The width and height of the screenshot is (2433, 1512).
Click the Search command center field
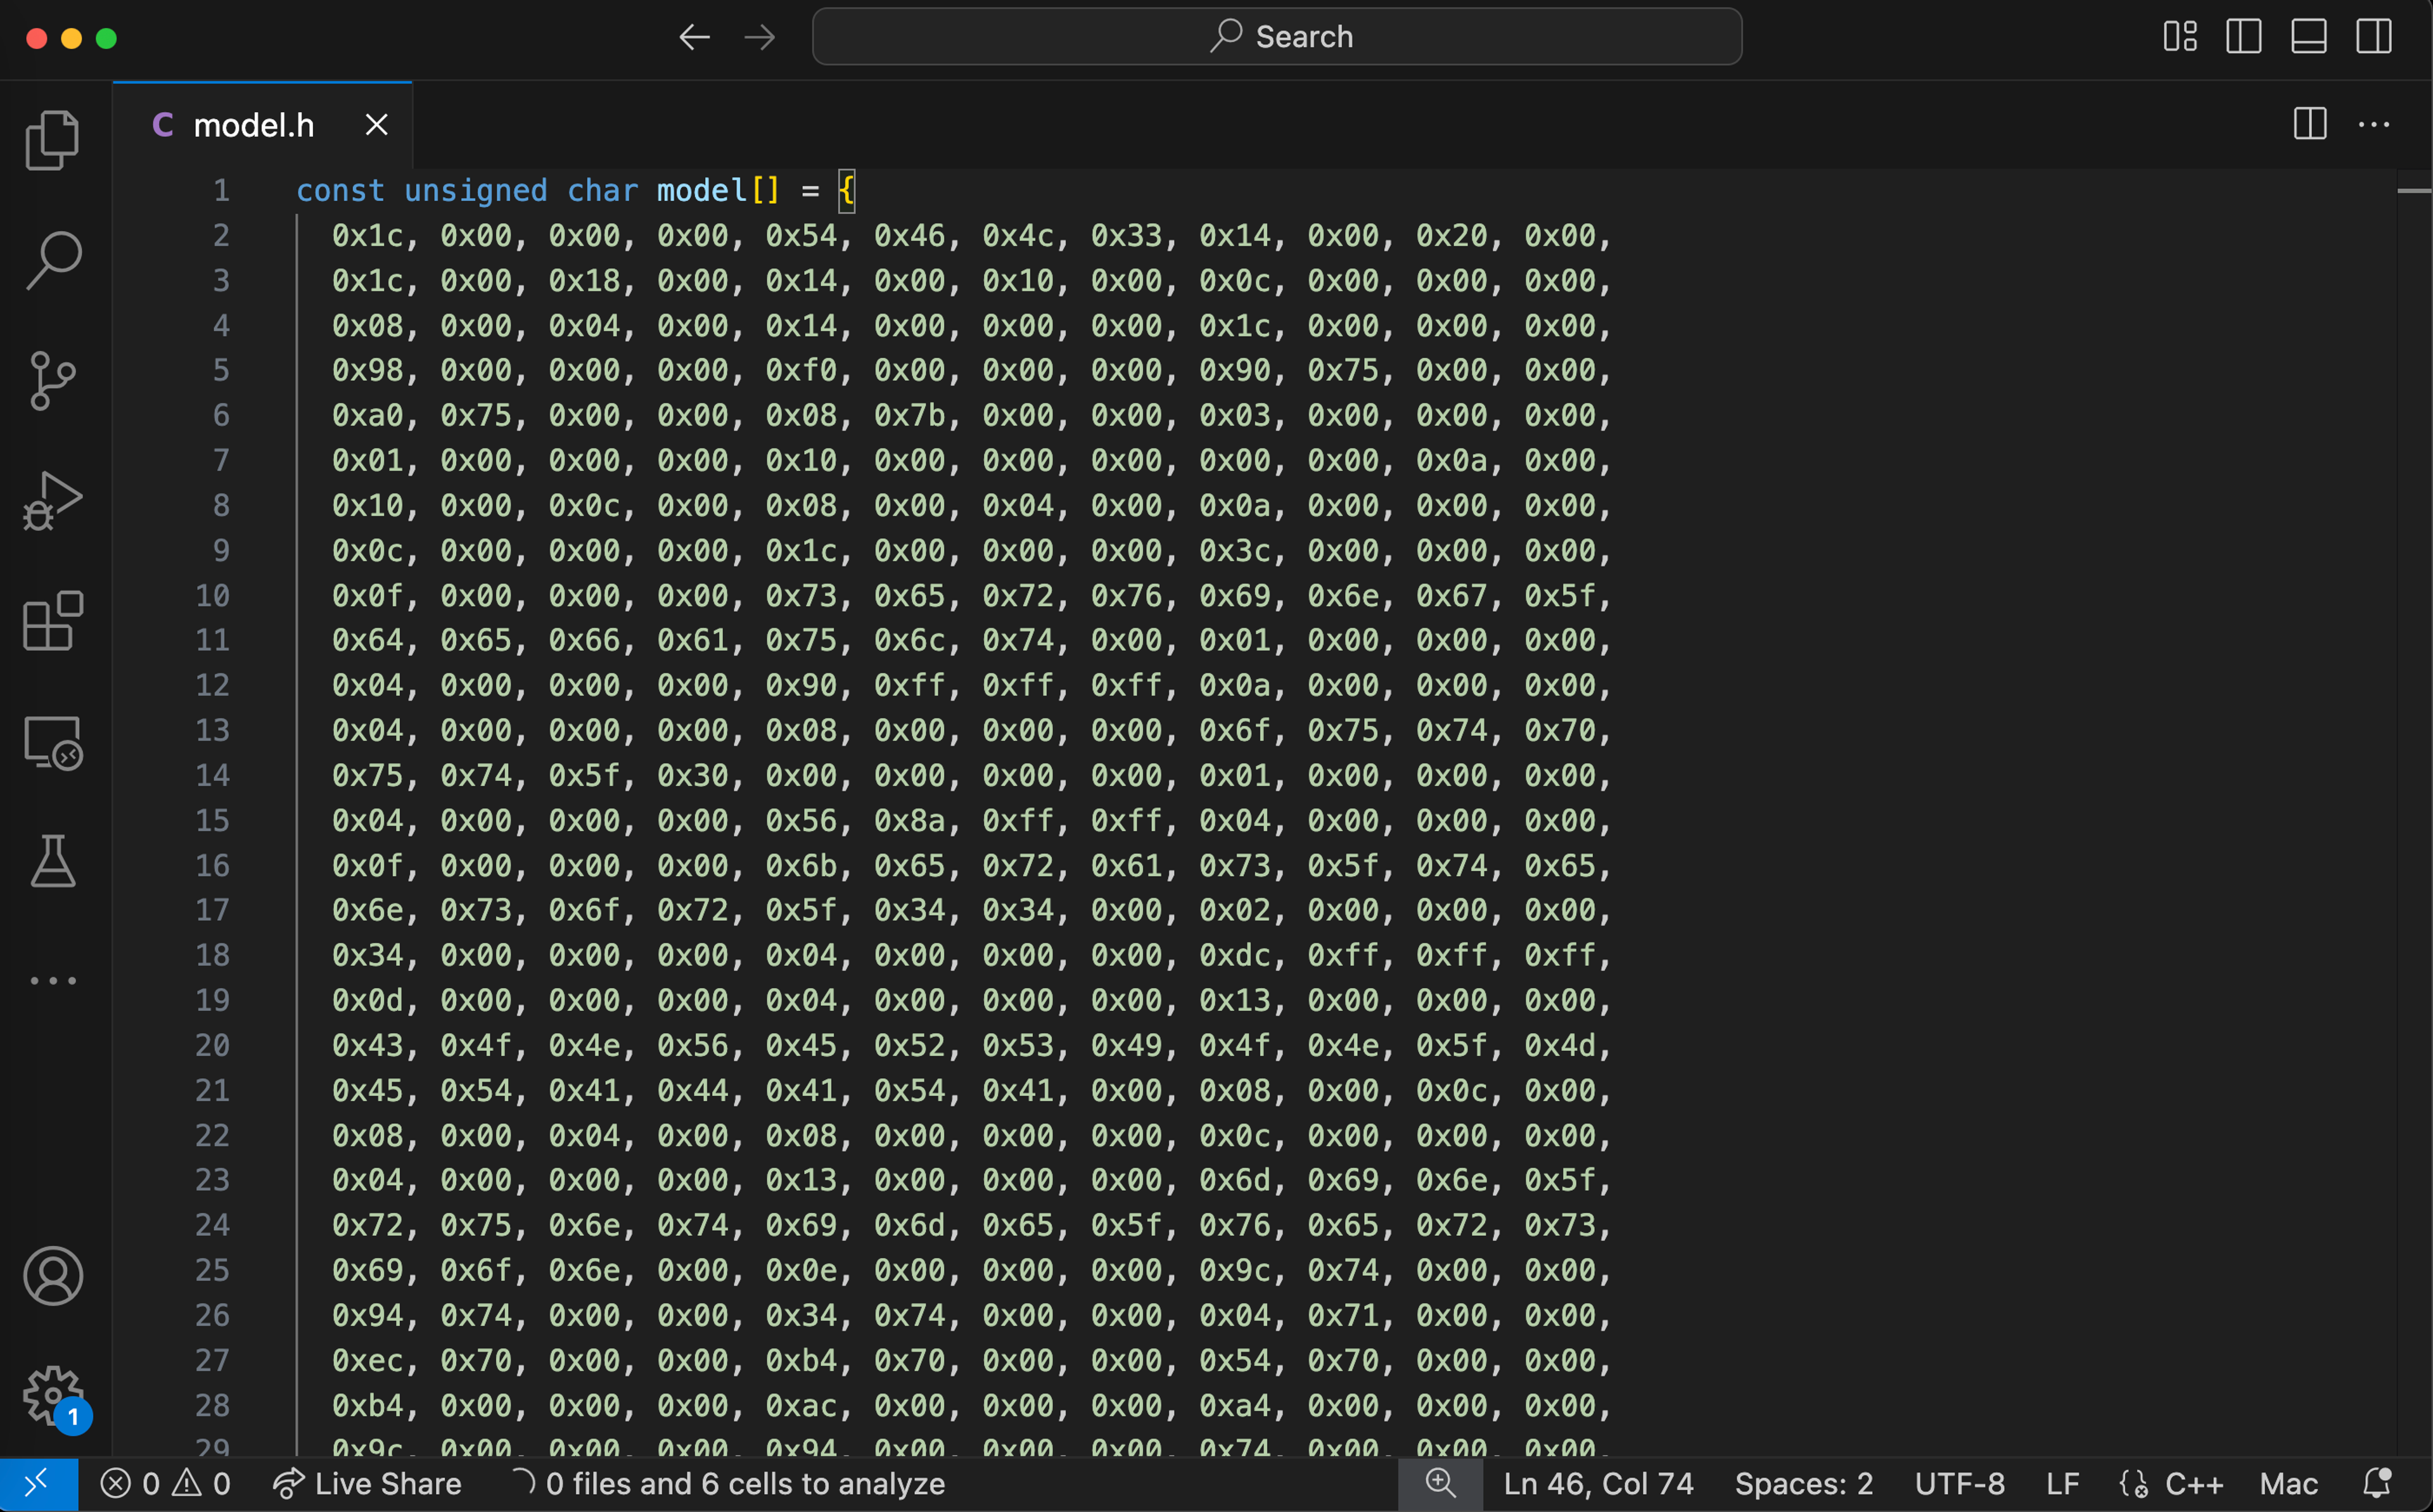(1277, 37)
